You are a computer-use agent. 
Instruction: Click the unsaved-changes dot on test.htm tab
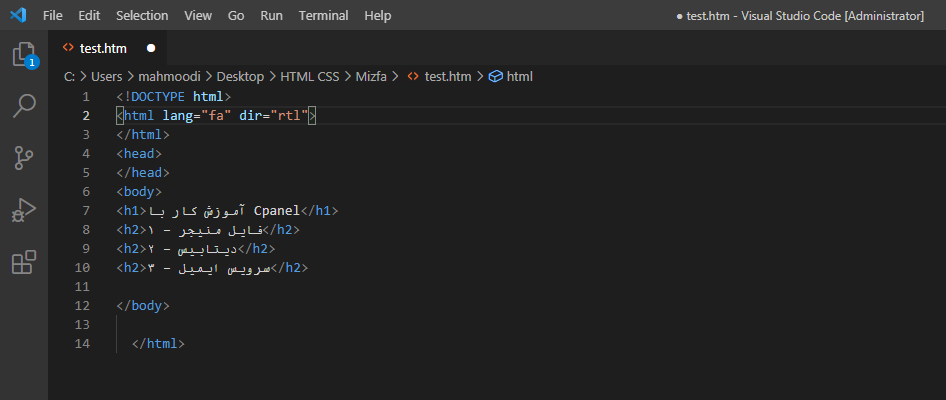(x=151, y=48)
